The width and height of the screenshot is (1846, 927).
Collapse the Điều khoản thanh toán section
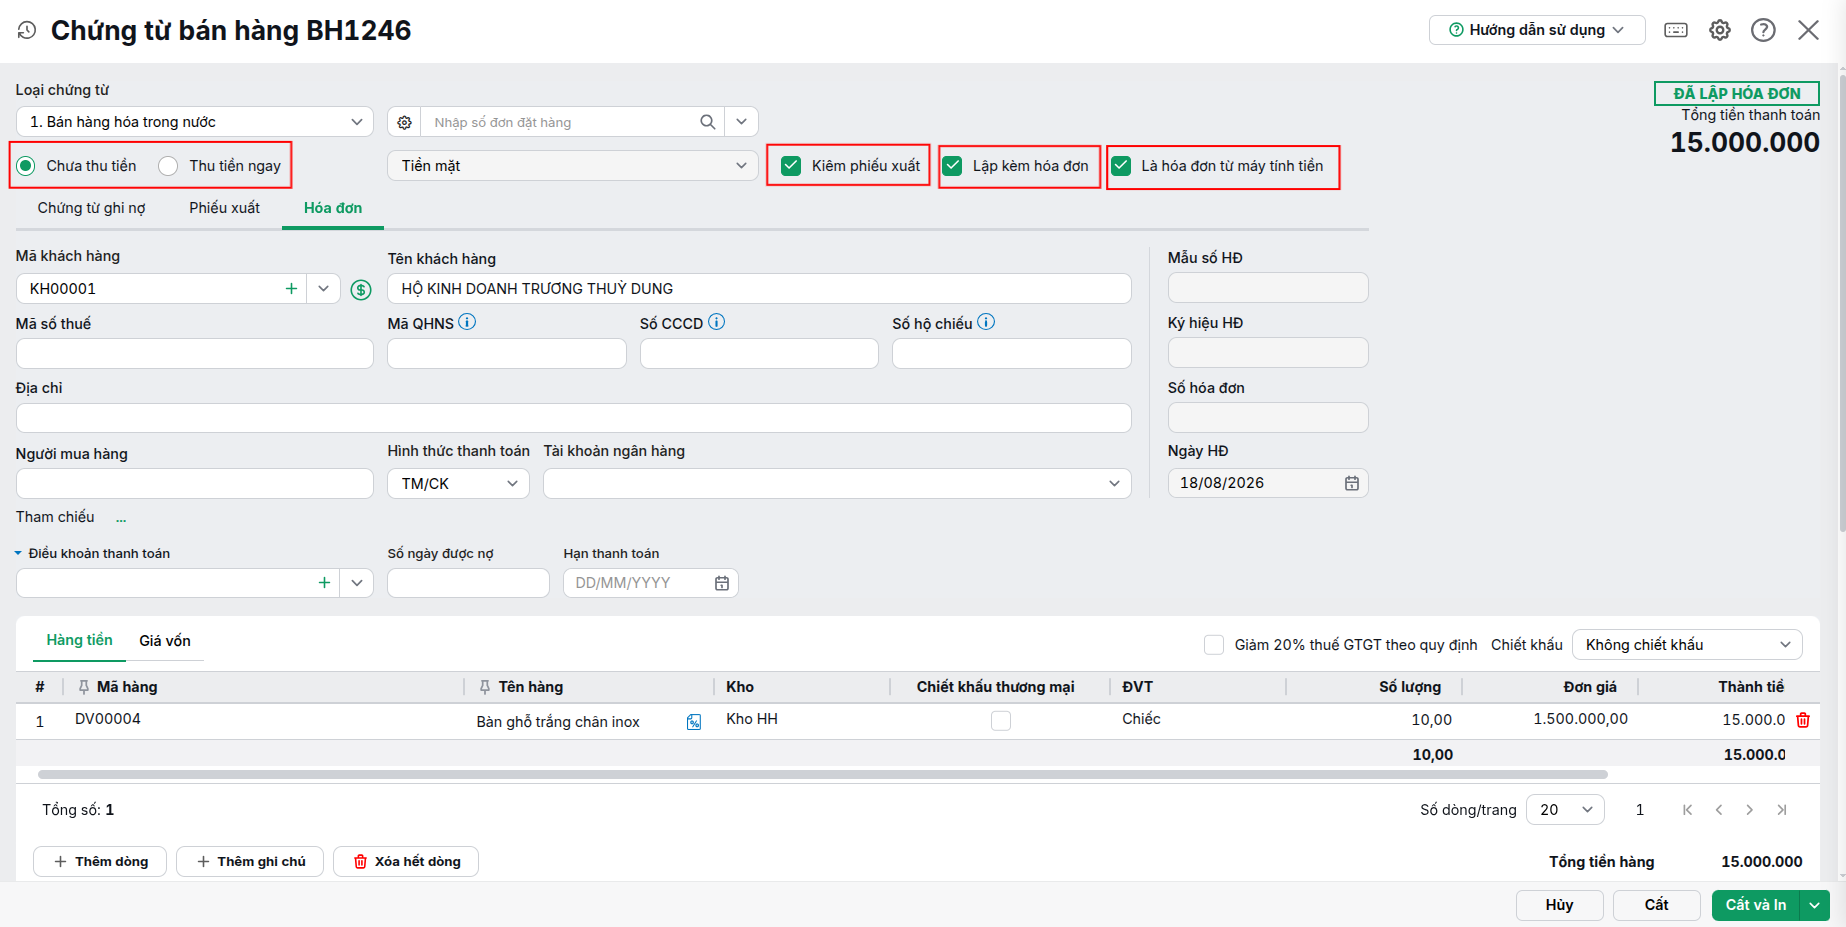(18, 553)
